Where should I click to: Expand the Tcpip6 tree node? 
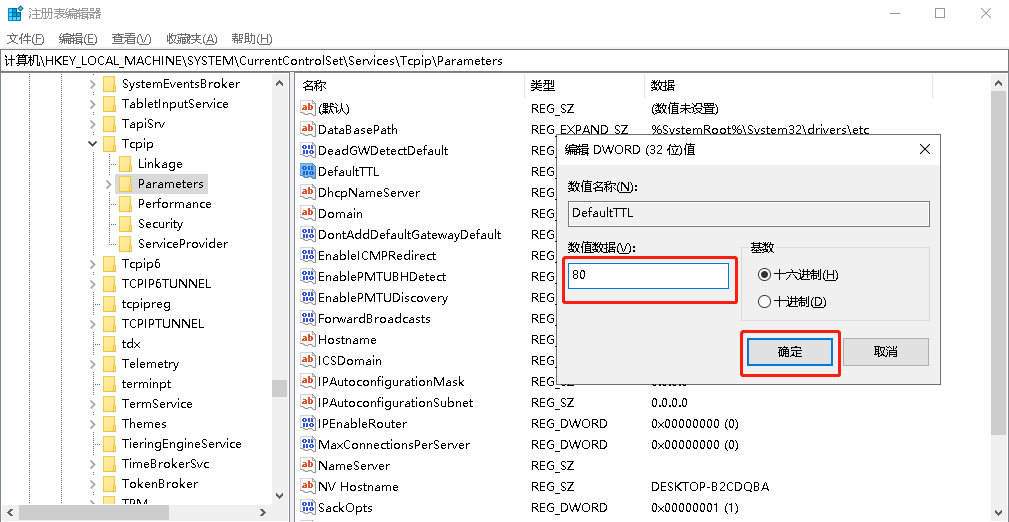coord(93,264)
